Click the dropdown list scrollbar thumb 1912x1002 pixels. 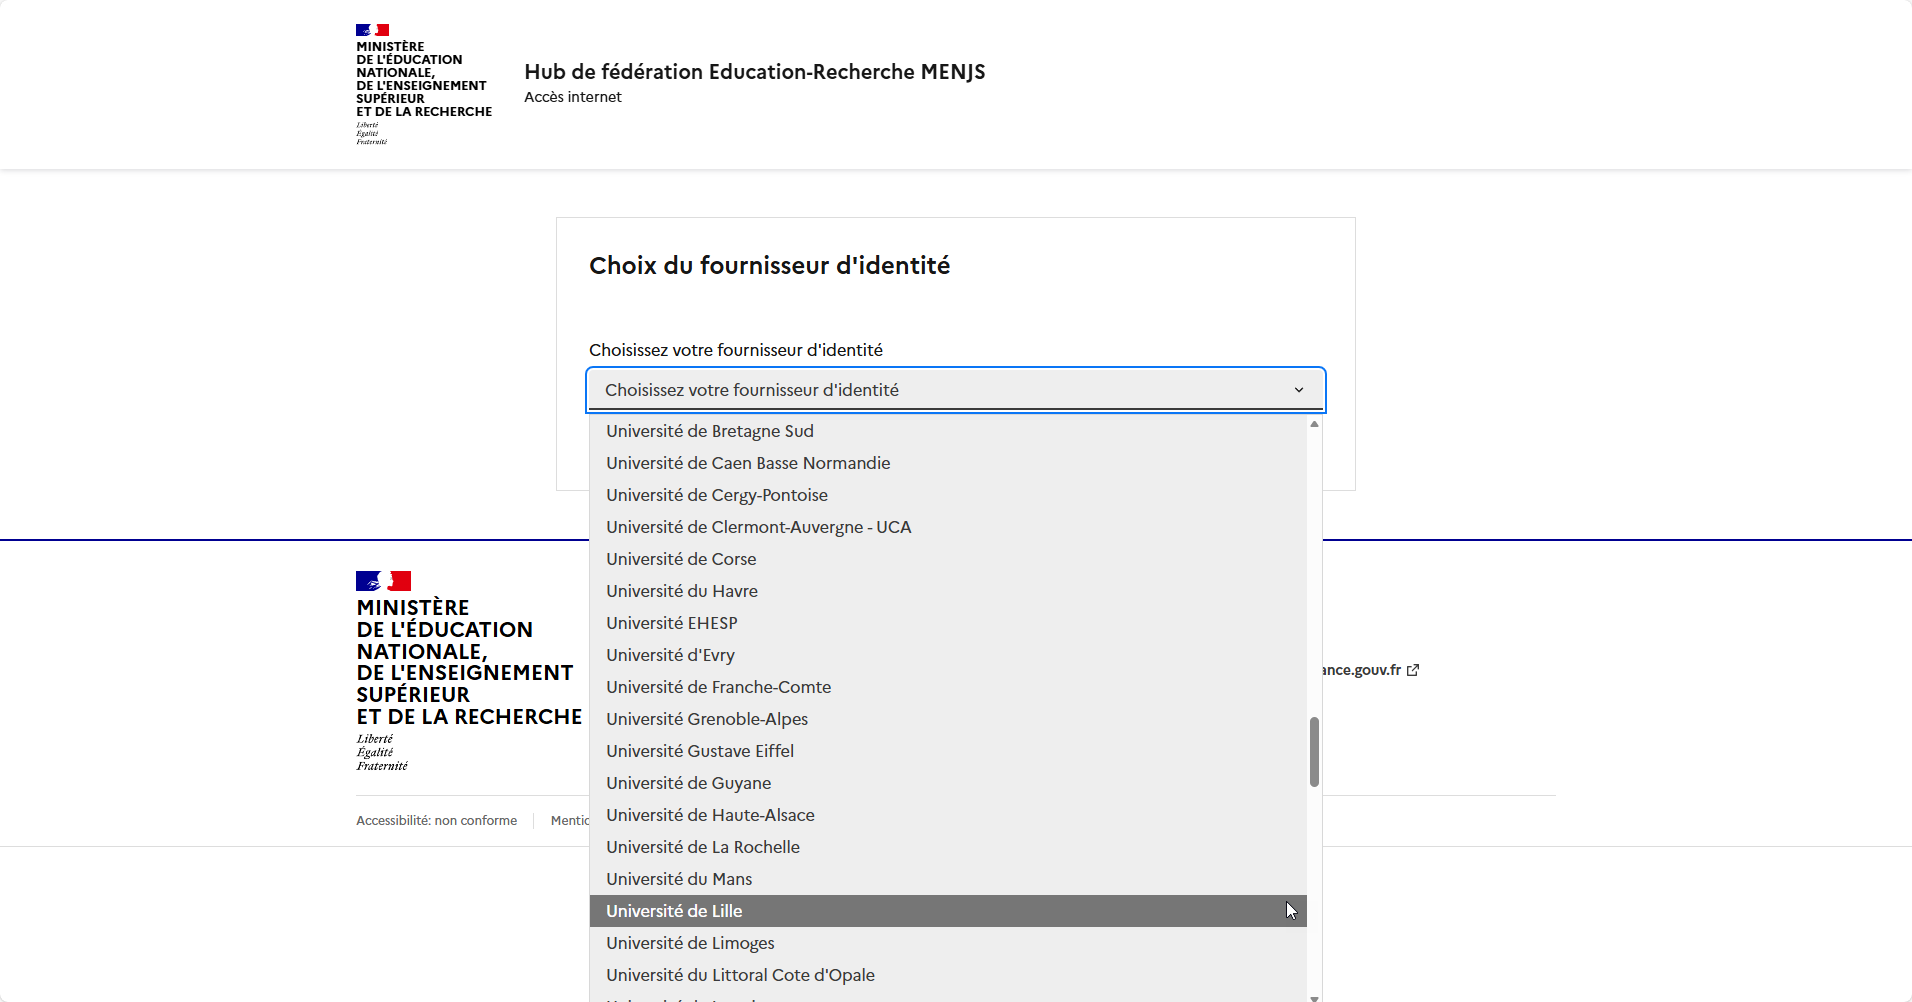pos(1314,752)
